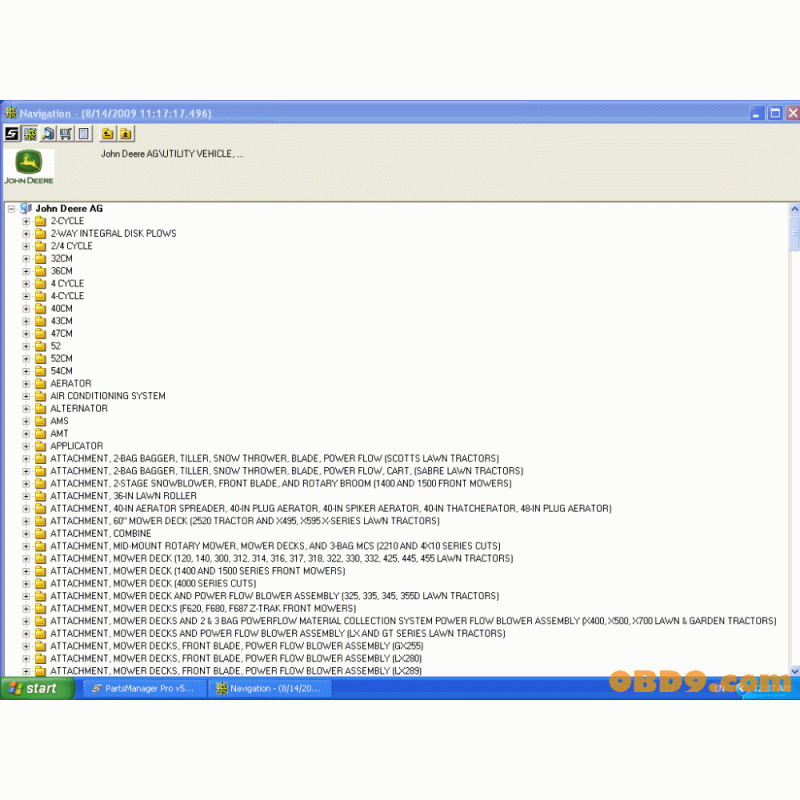Select ATTACHMENT, 40-IN AERATOR SPREADER item
This screenshot has width=800, height=800.
(x=331, y=509)
